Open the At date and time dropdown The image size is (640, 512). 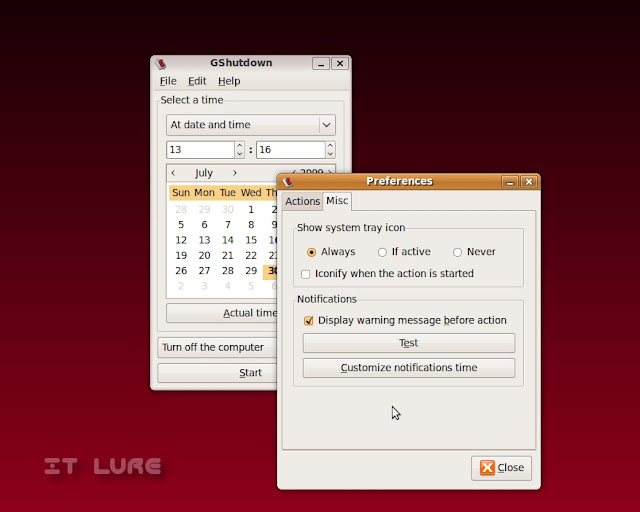[251, 125]
